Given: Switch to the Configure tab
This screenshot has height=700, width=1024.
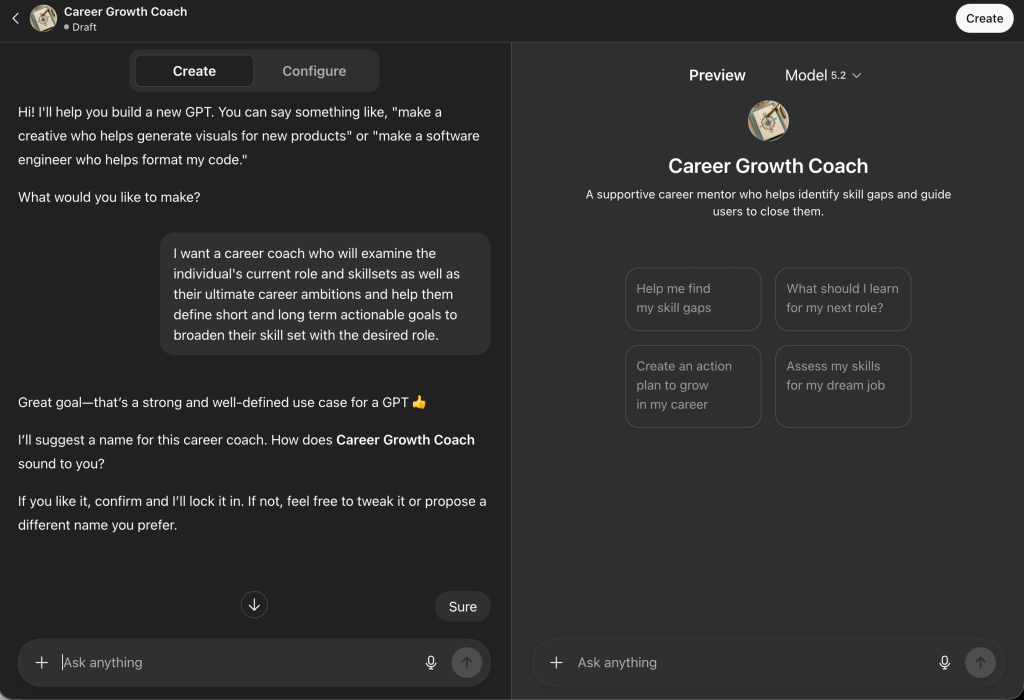Looking at the screenshot, I should tap(314, 71).
